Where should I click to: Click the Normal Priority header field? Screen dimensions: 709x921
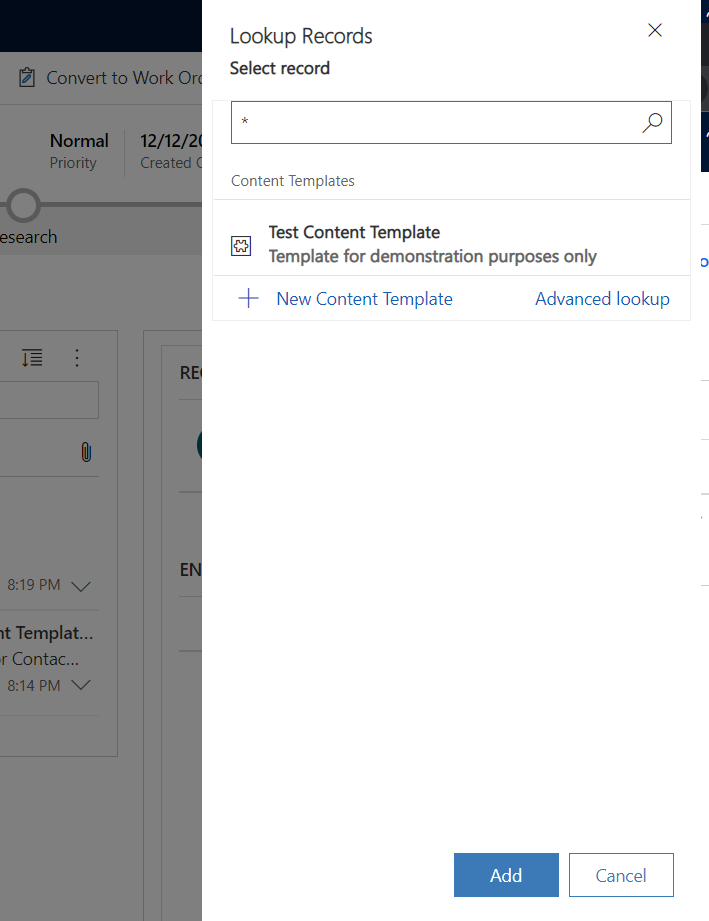point(79,150)
